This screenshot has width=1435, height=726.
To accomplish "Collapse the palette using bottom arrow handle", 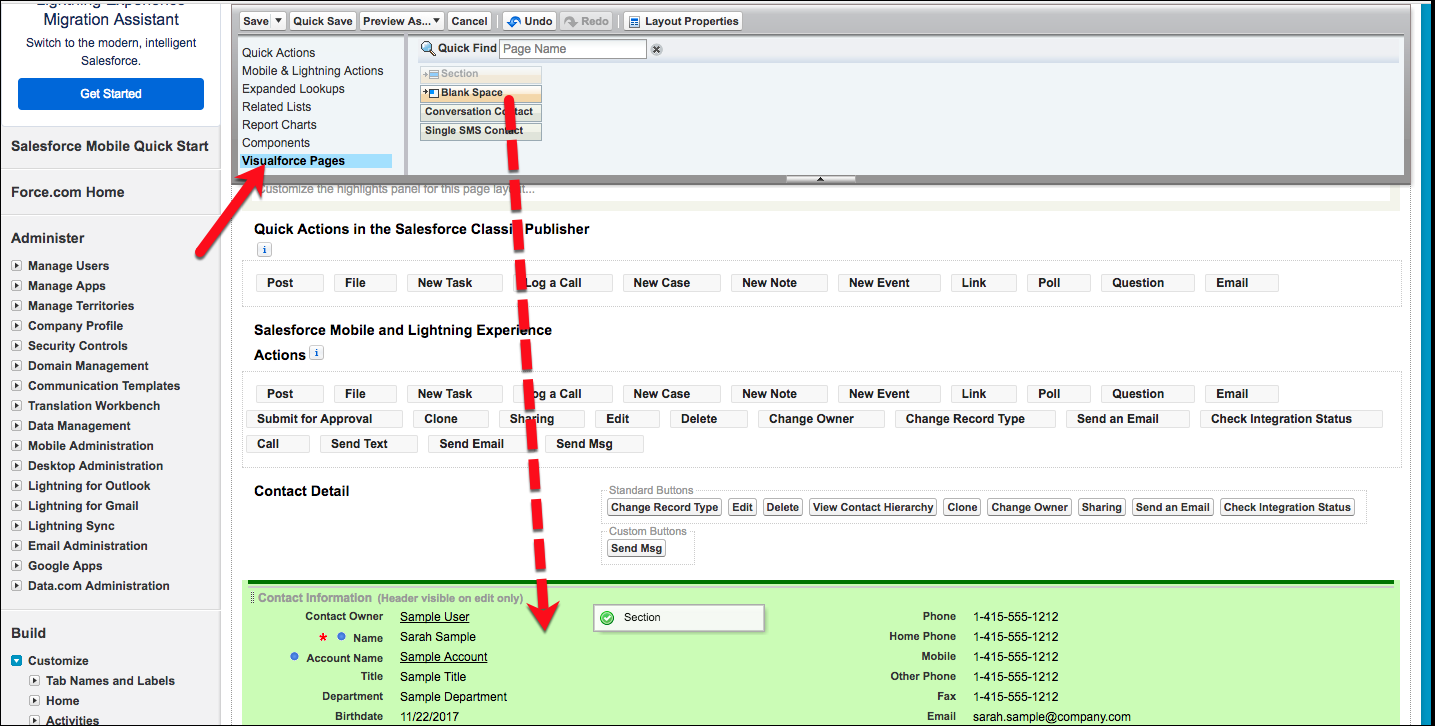I will click(x=820, y=179).
